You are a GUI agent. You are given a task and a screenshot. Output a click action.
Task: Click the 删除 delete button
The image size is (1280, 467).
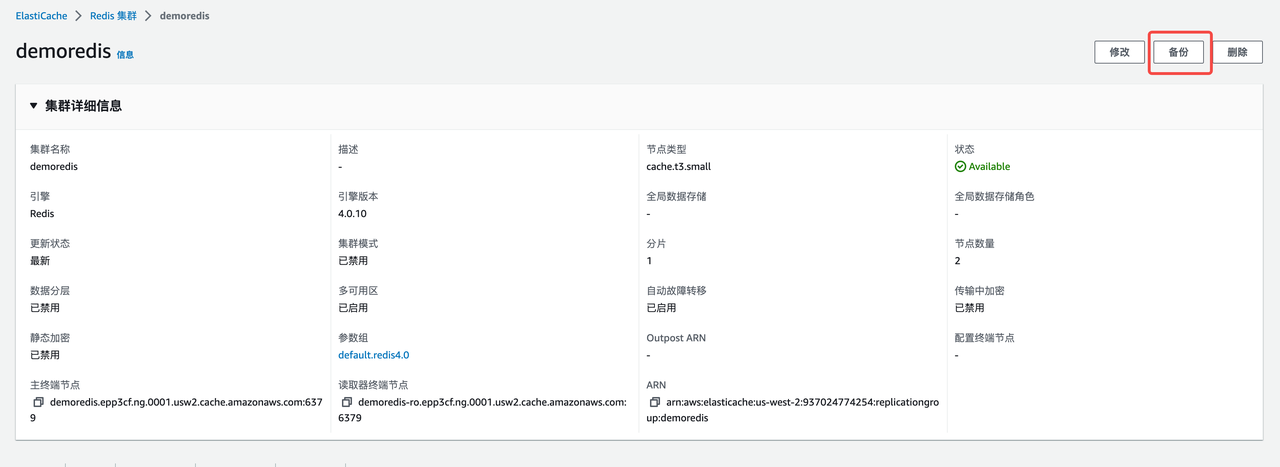(1237, 52)
